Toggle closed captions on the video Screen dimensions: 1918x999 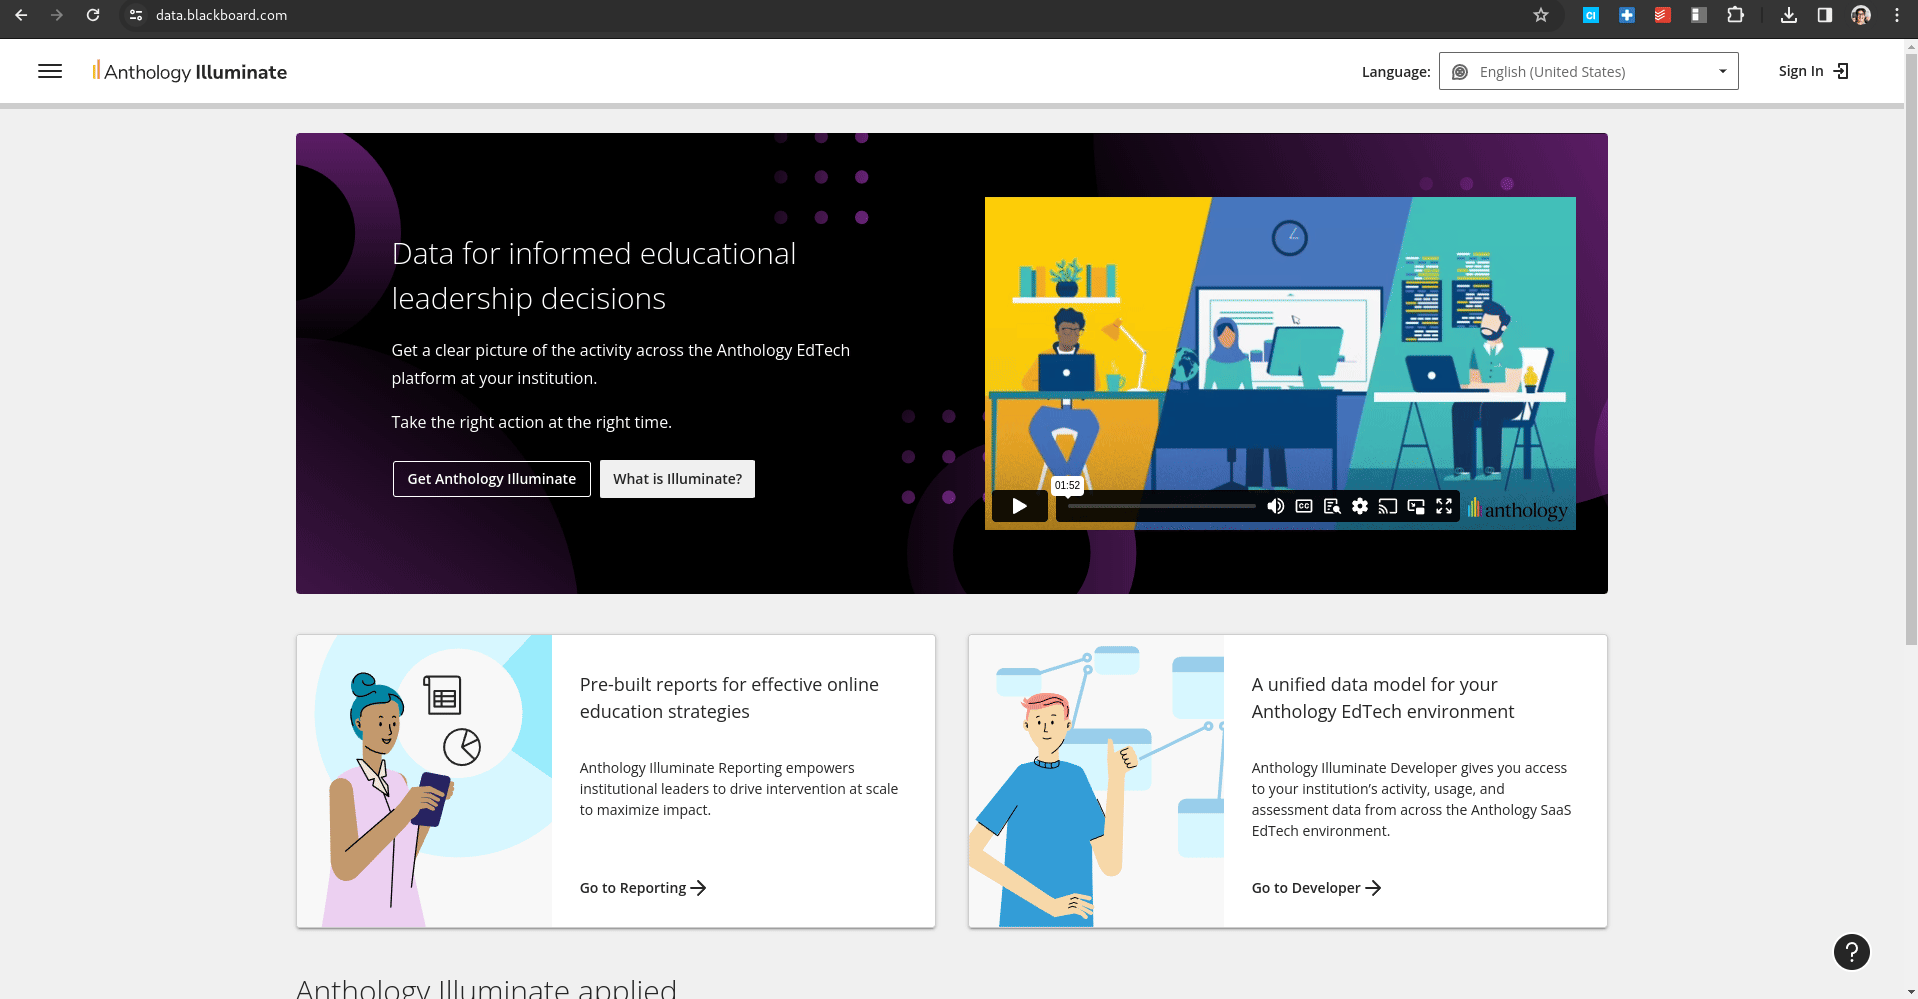click(x=1304, y=506)
